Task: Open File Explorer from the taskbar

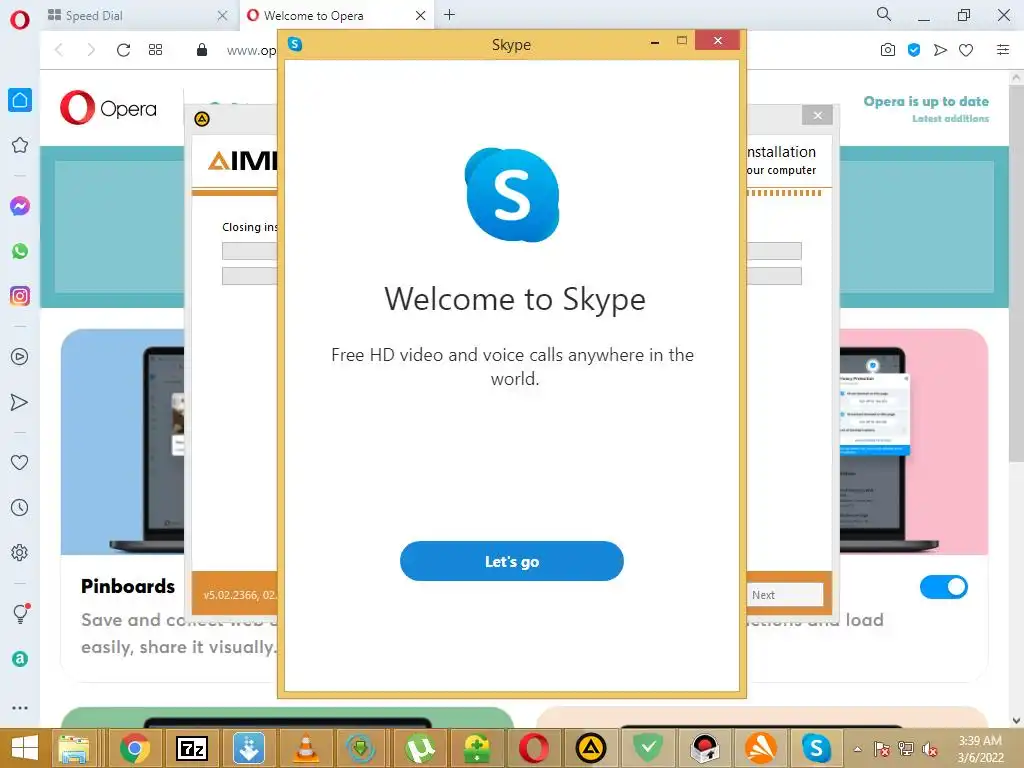Action: tap(74, 748)
